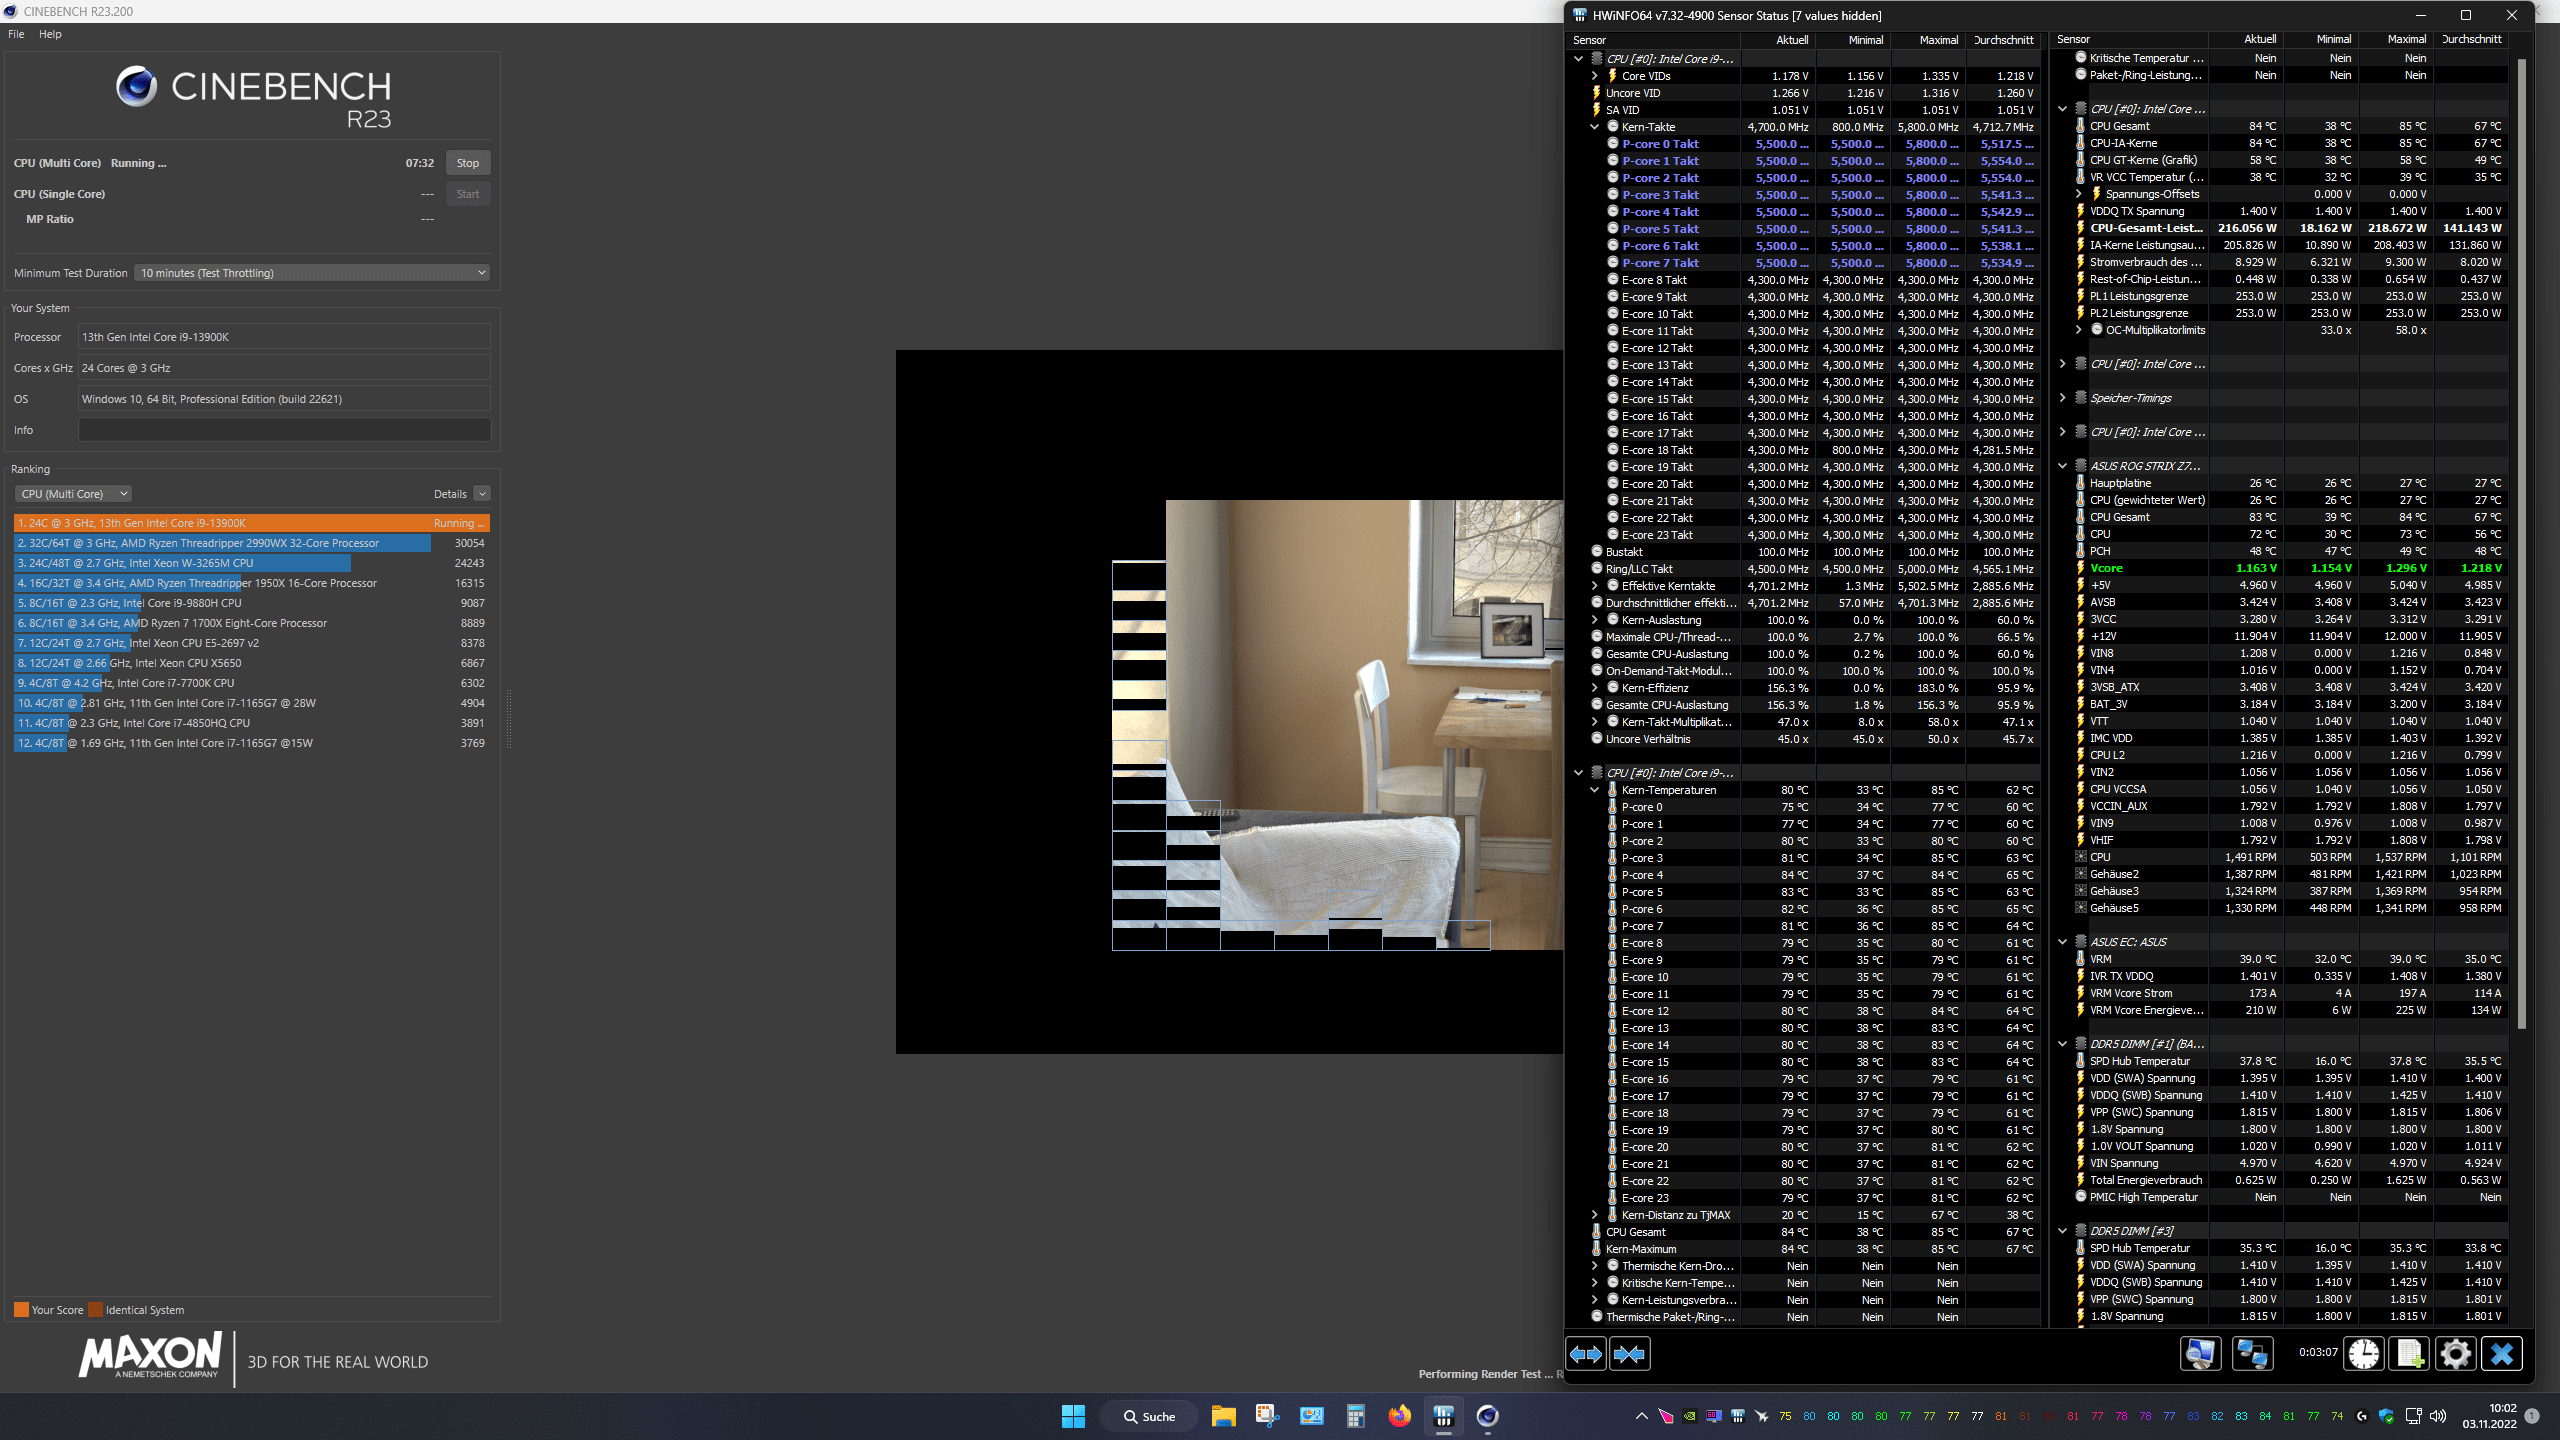Click the networked monitors remote icon
Viewport: 2560px width, 1440px height.
(x=2252, y=1354)
